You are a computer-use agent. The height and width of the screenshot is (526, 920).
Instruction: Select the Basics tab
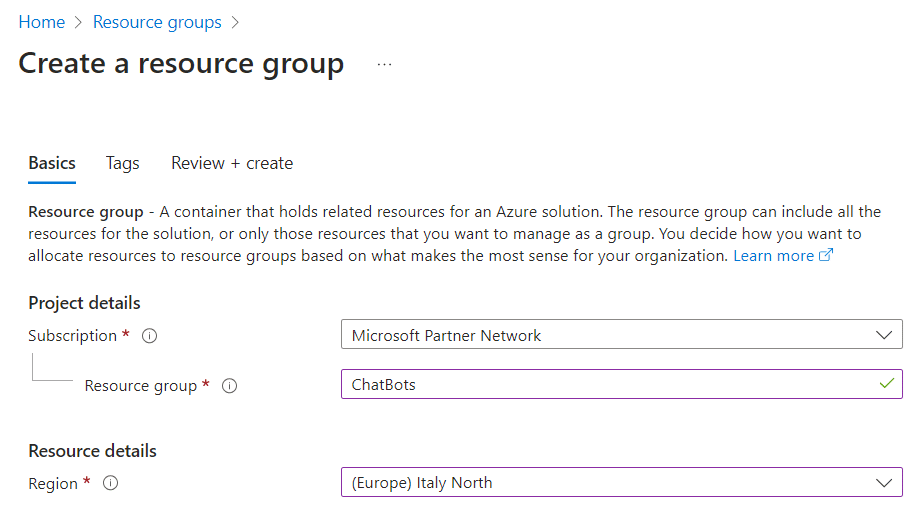[52, 163]
